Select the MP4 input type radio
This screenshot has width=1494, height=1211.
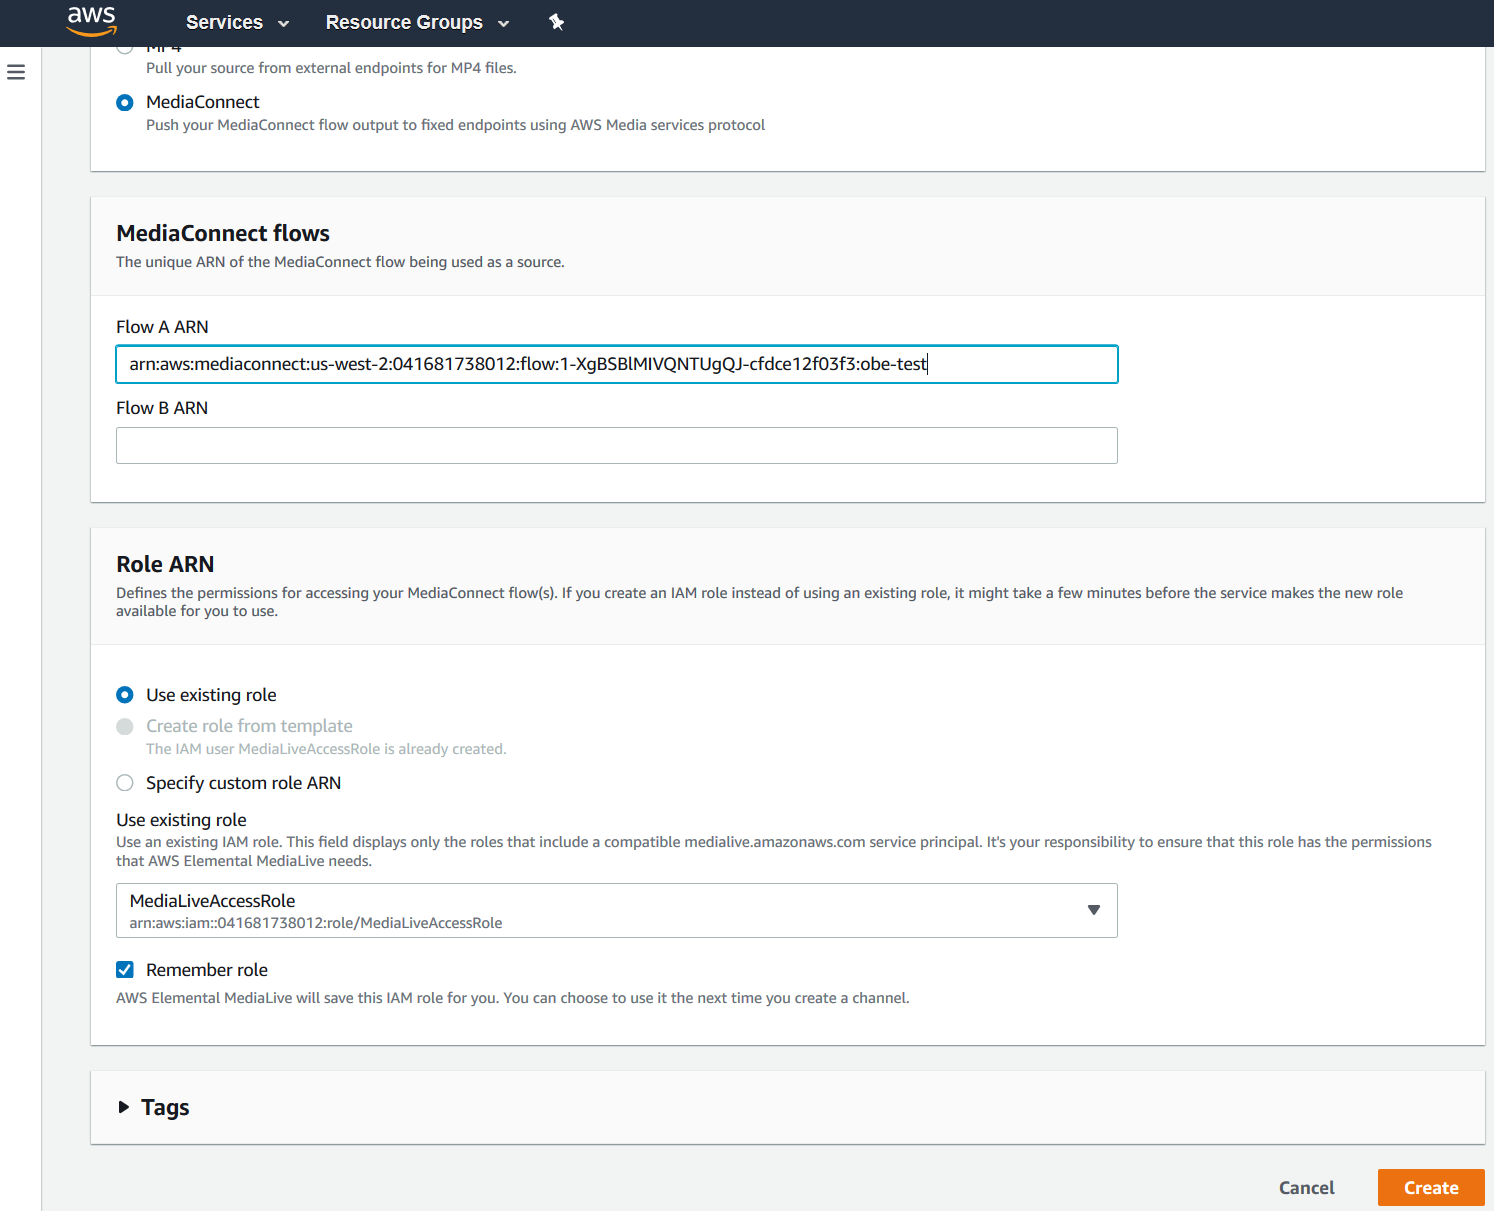[x=125, y=48]
